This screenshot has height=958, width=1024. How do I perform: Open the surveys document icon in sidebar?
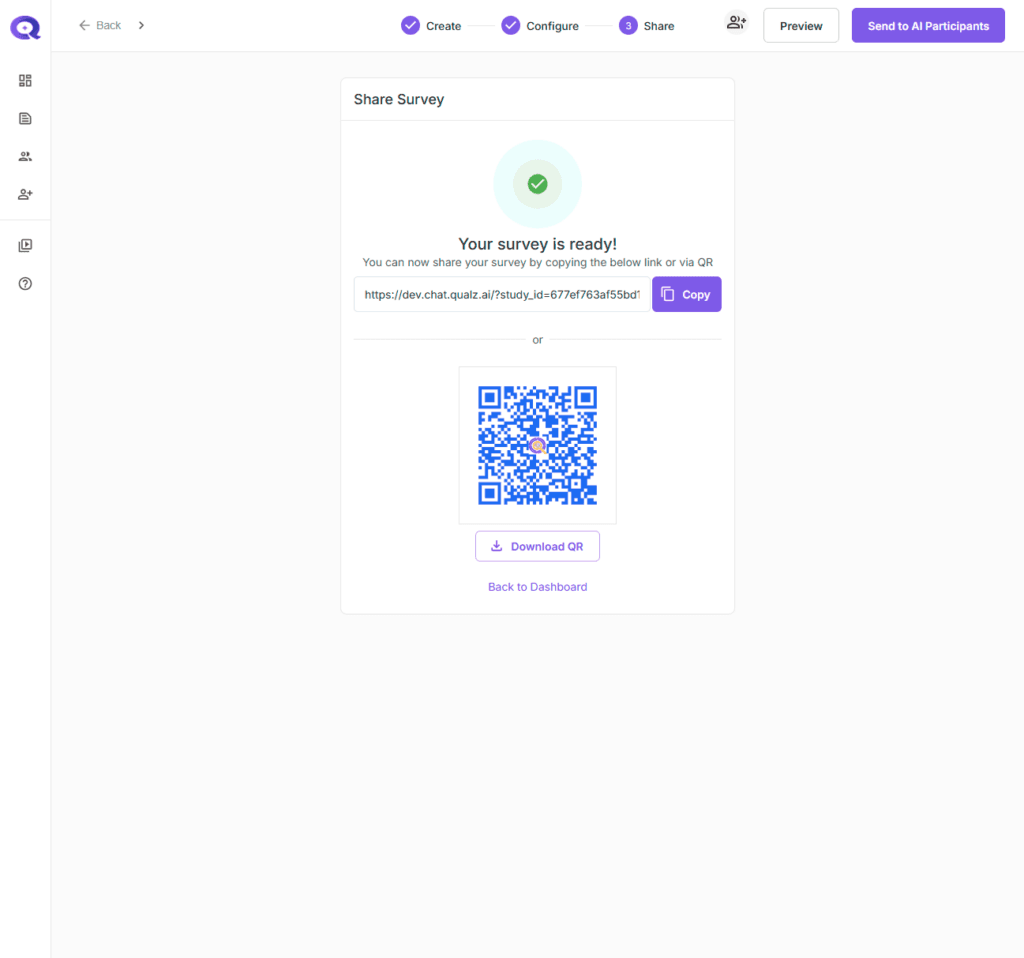[x=26, y=119]
